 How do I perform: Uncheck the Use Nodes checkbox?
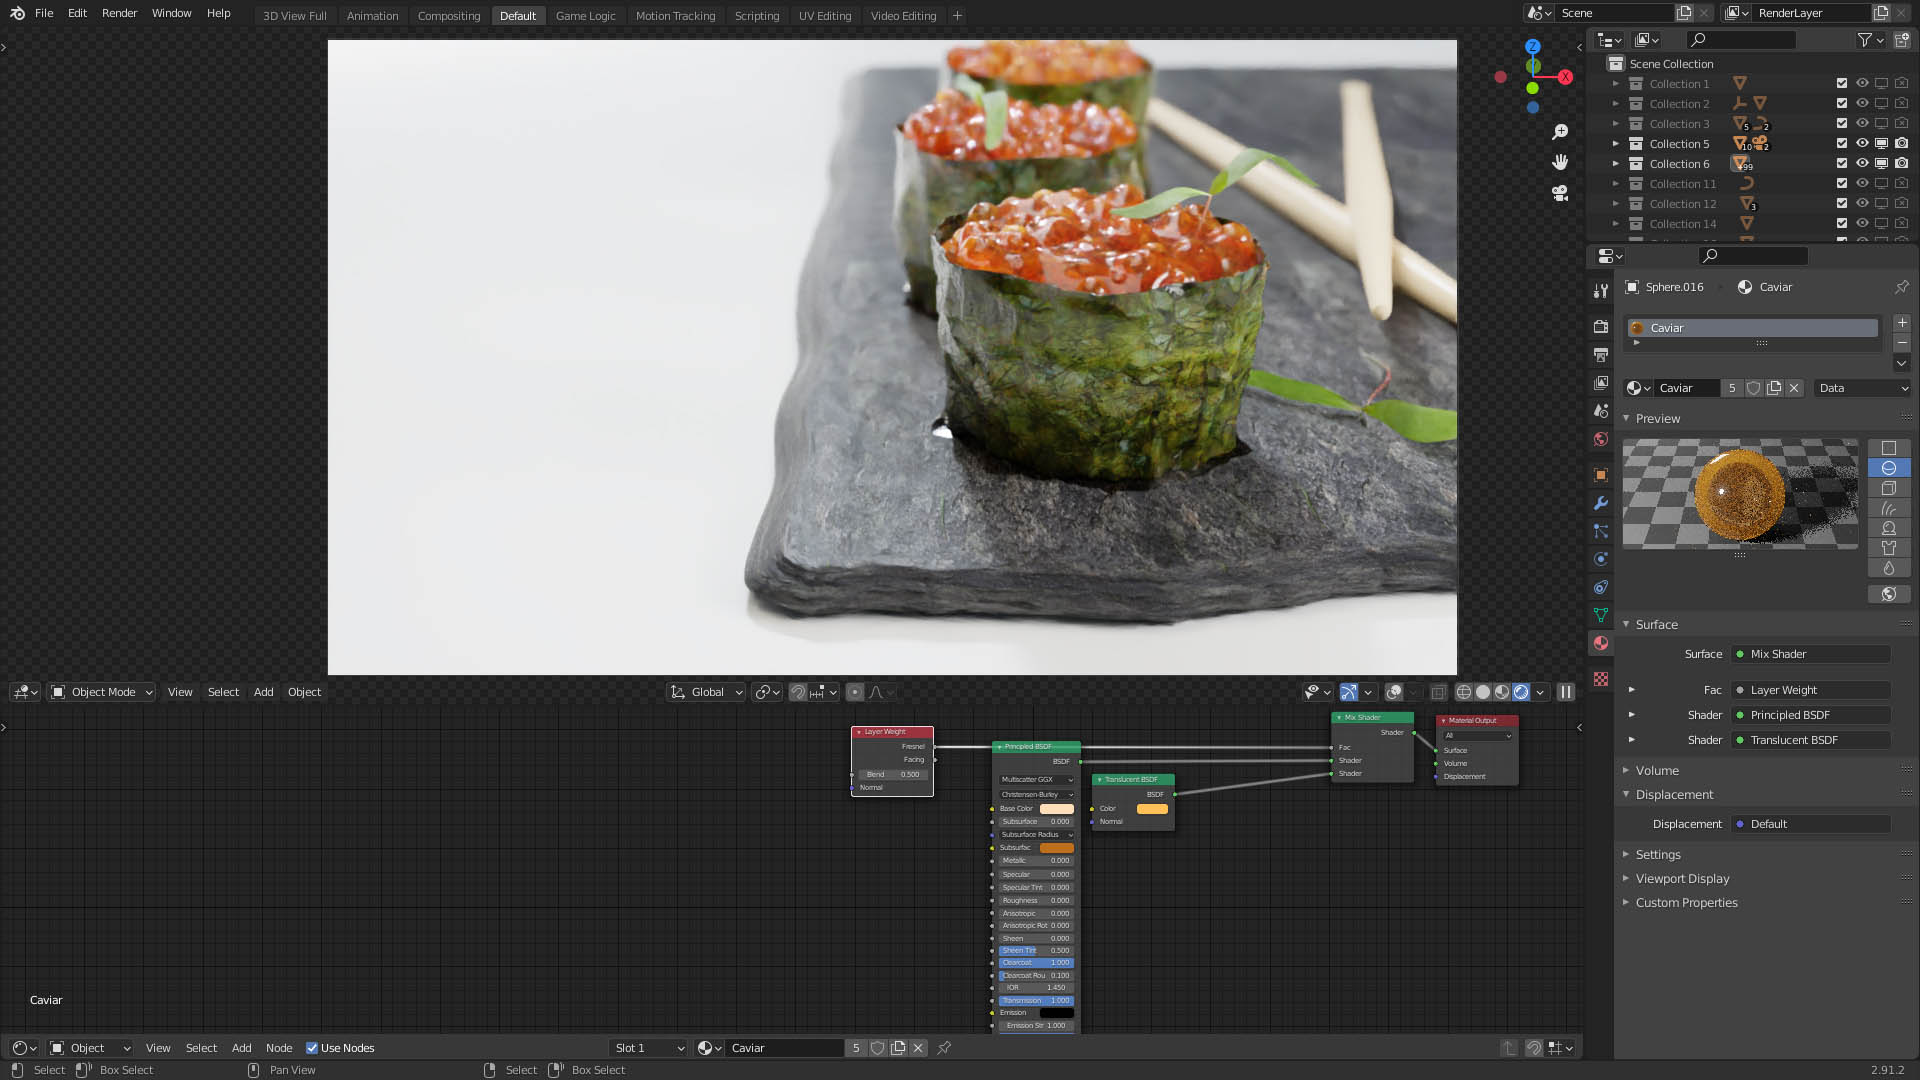click(x=312, y=1048)
